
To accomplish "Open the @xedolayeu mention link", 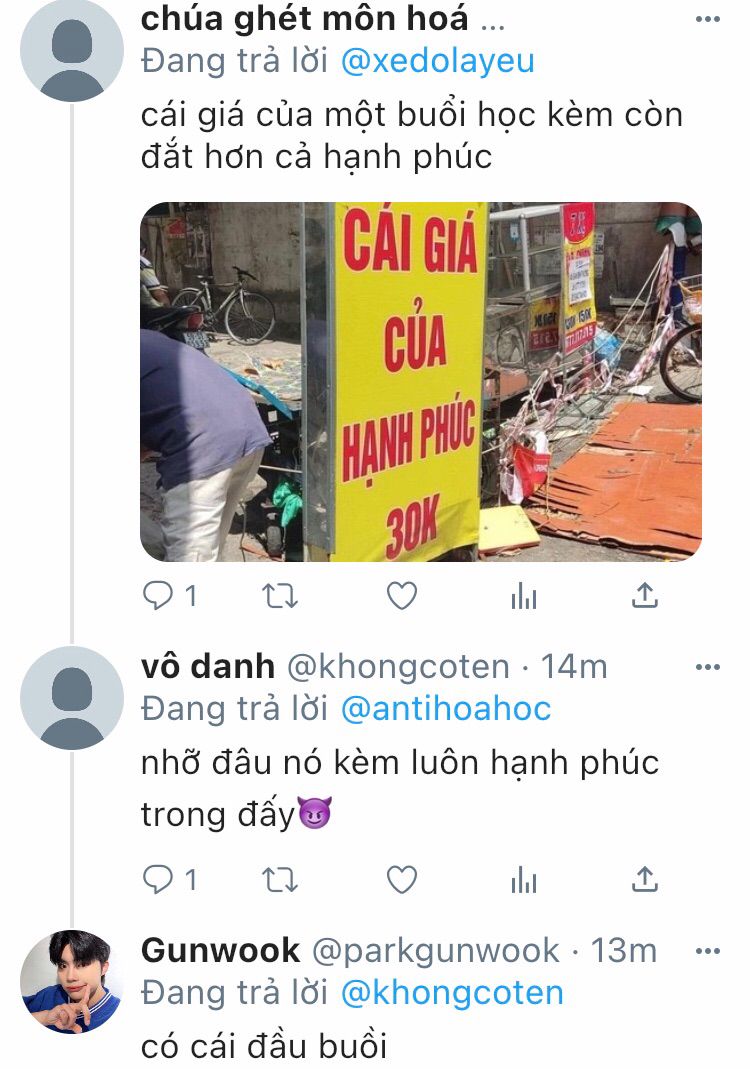I will pyautogui.click(x=437, y=61).
